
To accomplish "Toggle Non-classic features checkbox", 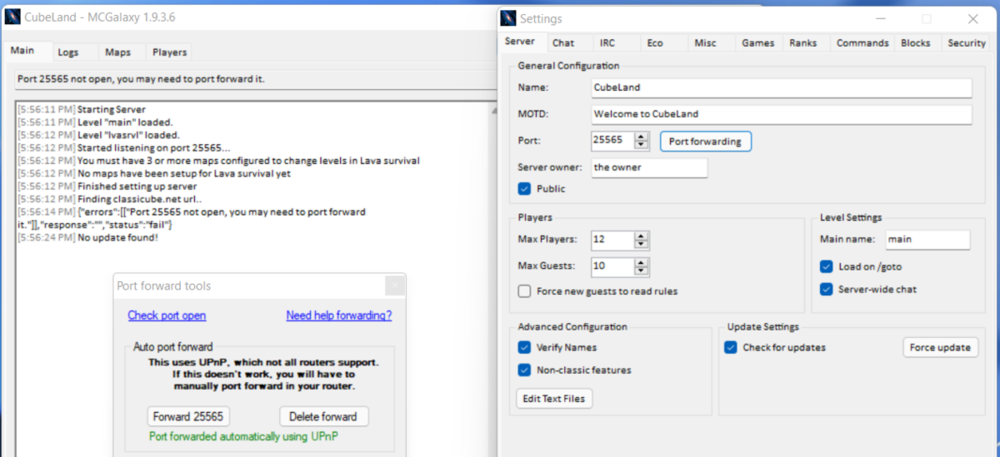I will (524, 370).
